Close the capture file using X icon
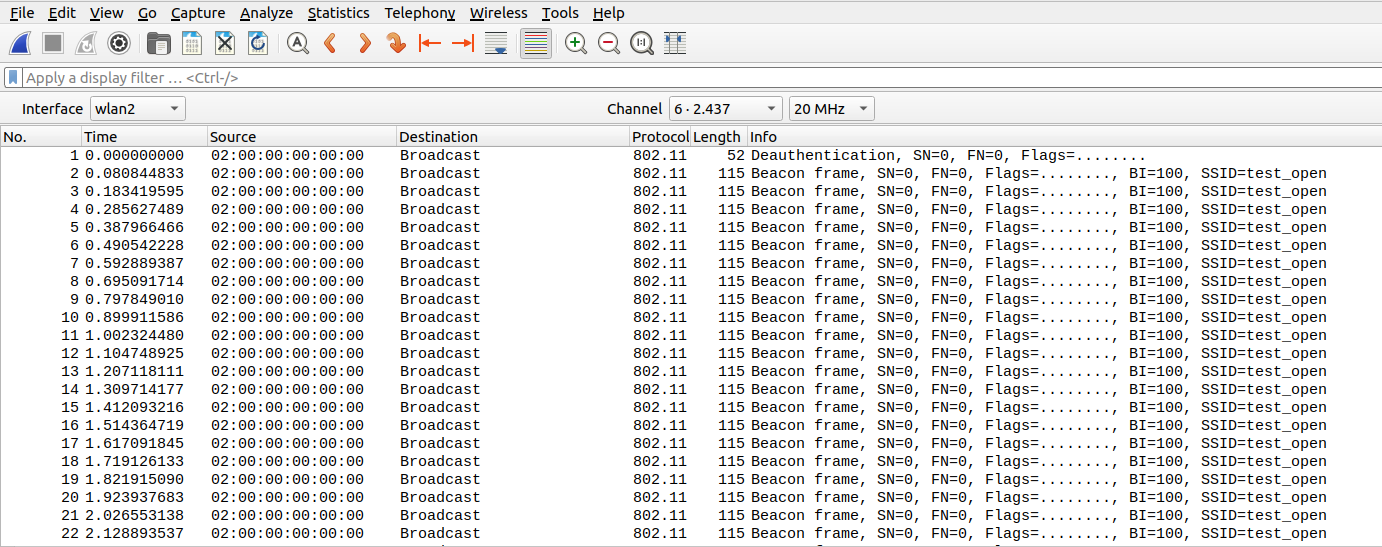Viewport: 1382px width, 547px height. point(225,43)
